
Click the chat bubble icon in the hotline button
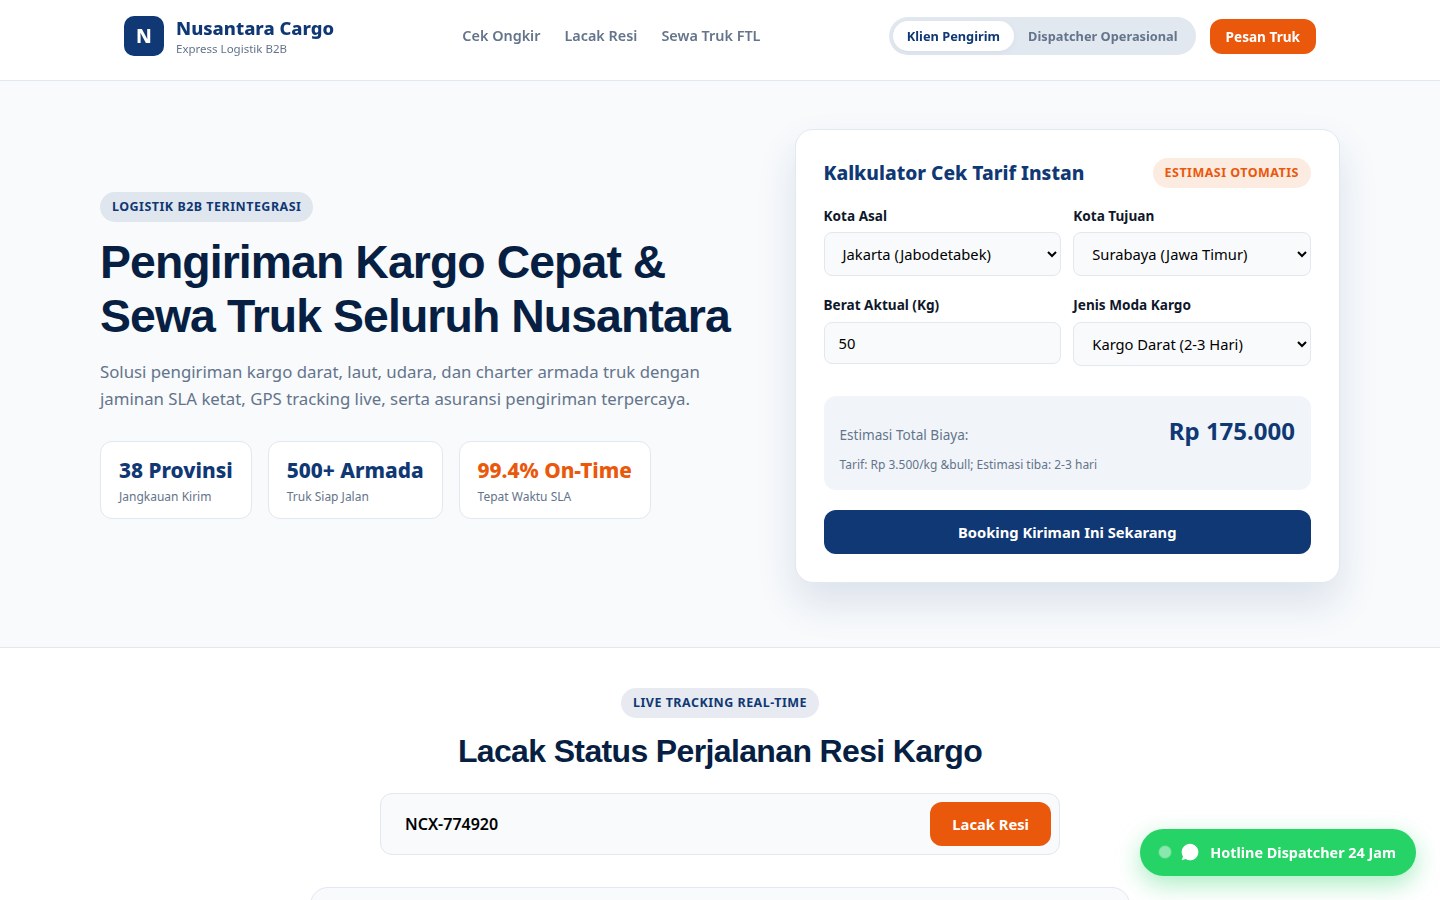coord(1190,853)
